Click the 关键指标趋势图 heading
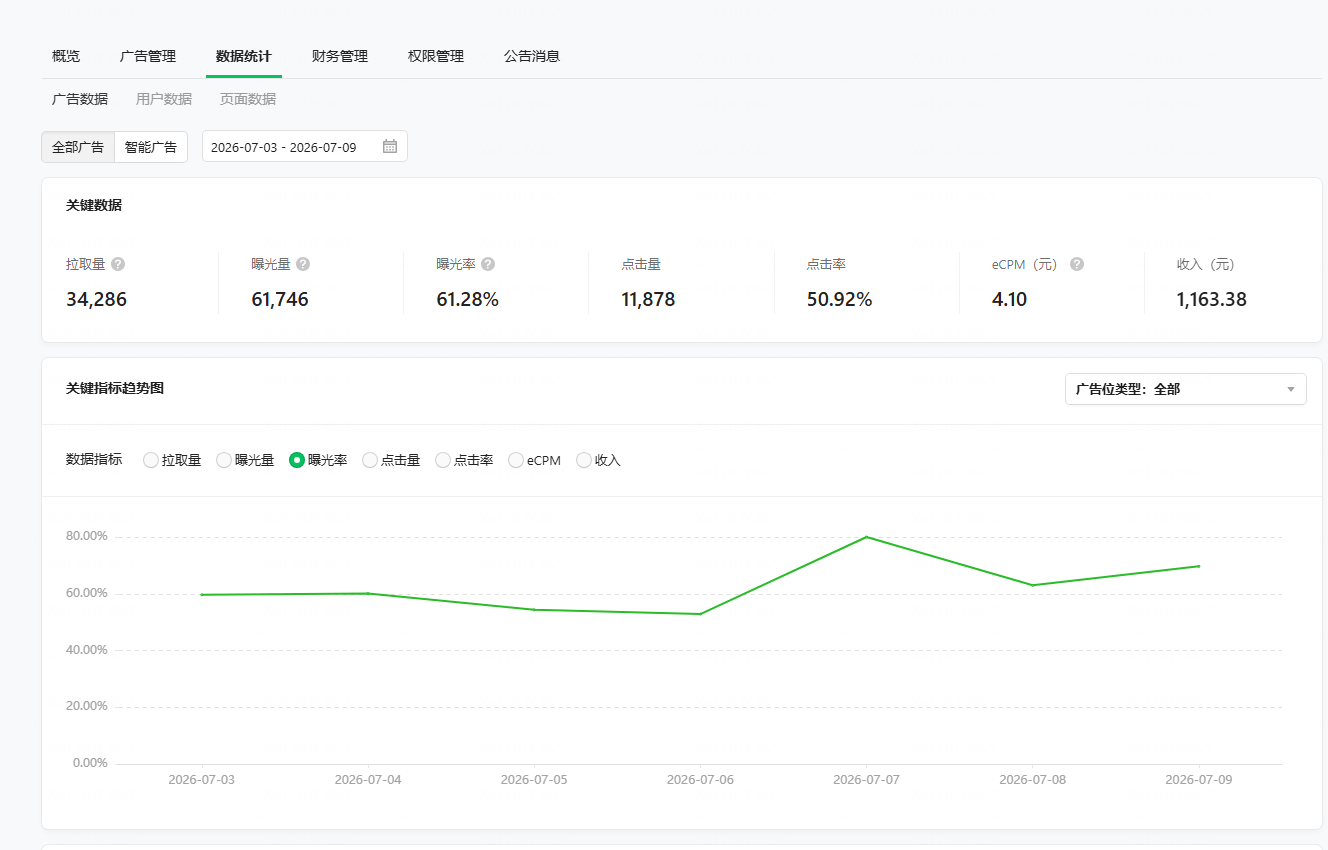 pyautogui.click(x=115, y=388)
